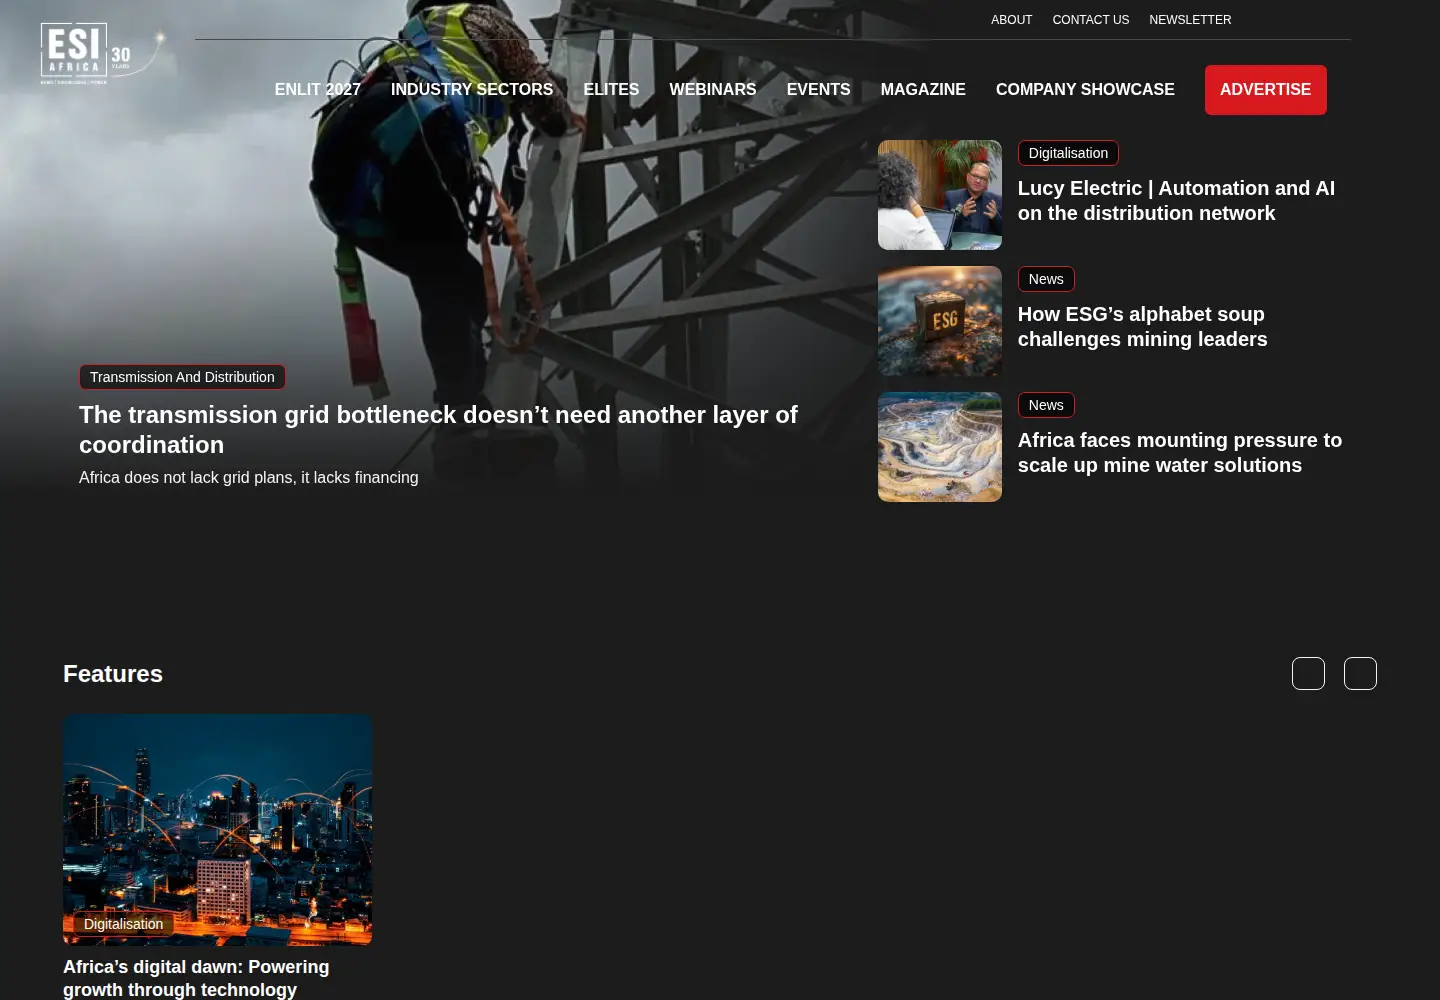This screenshot has width=1440, height=1000.
Task: Open the Lucy Electric article thumbnail
Action: pyautogui.click(x=939, y=195)
